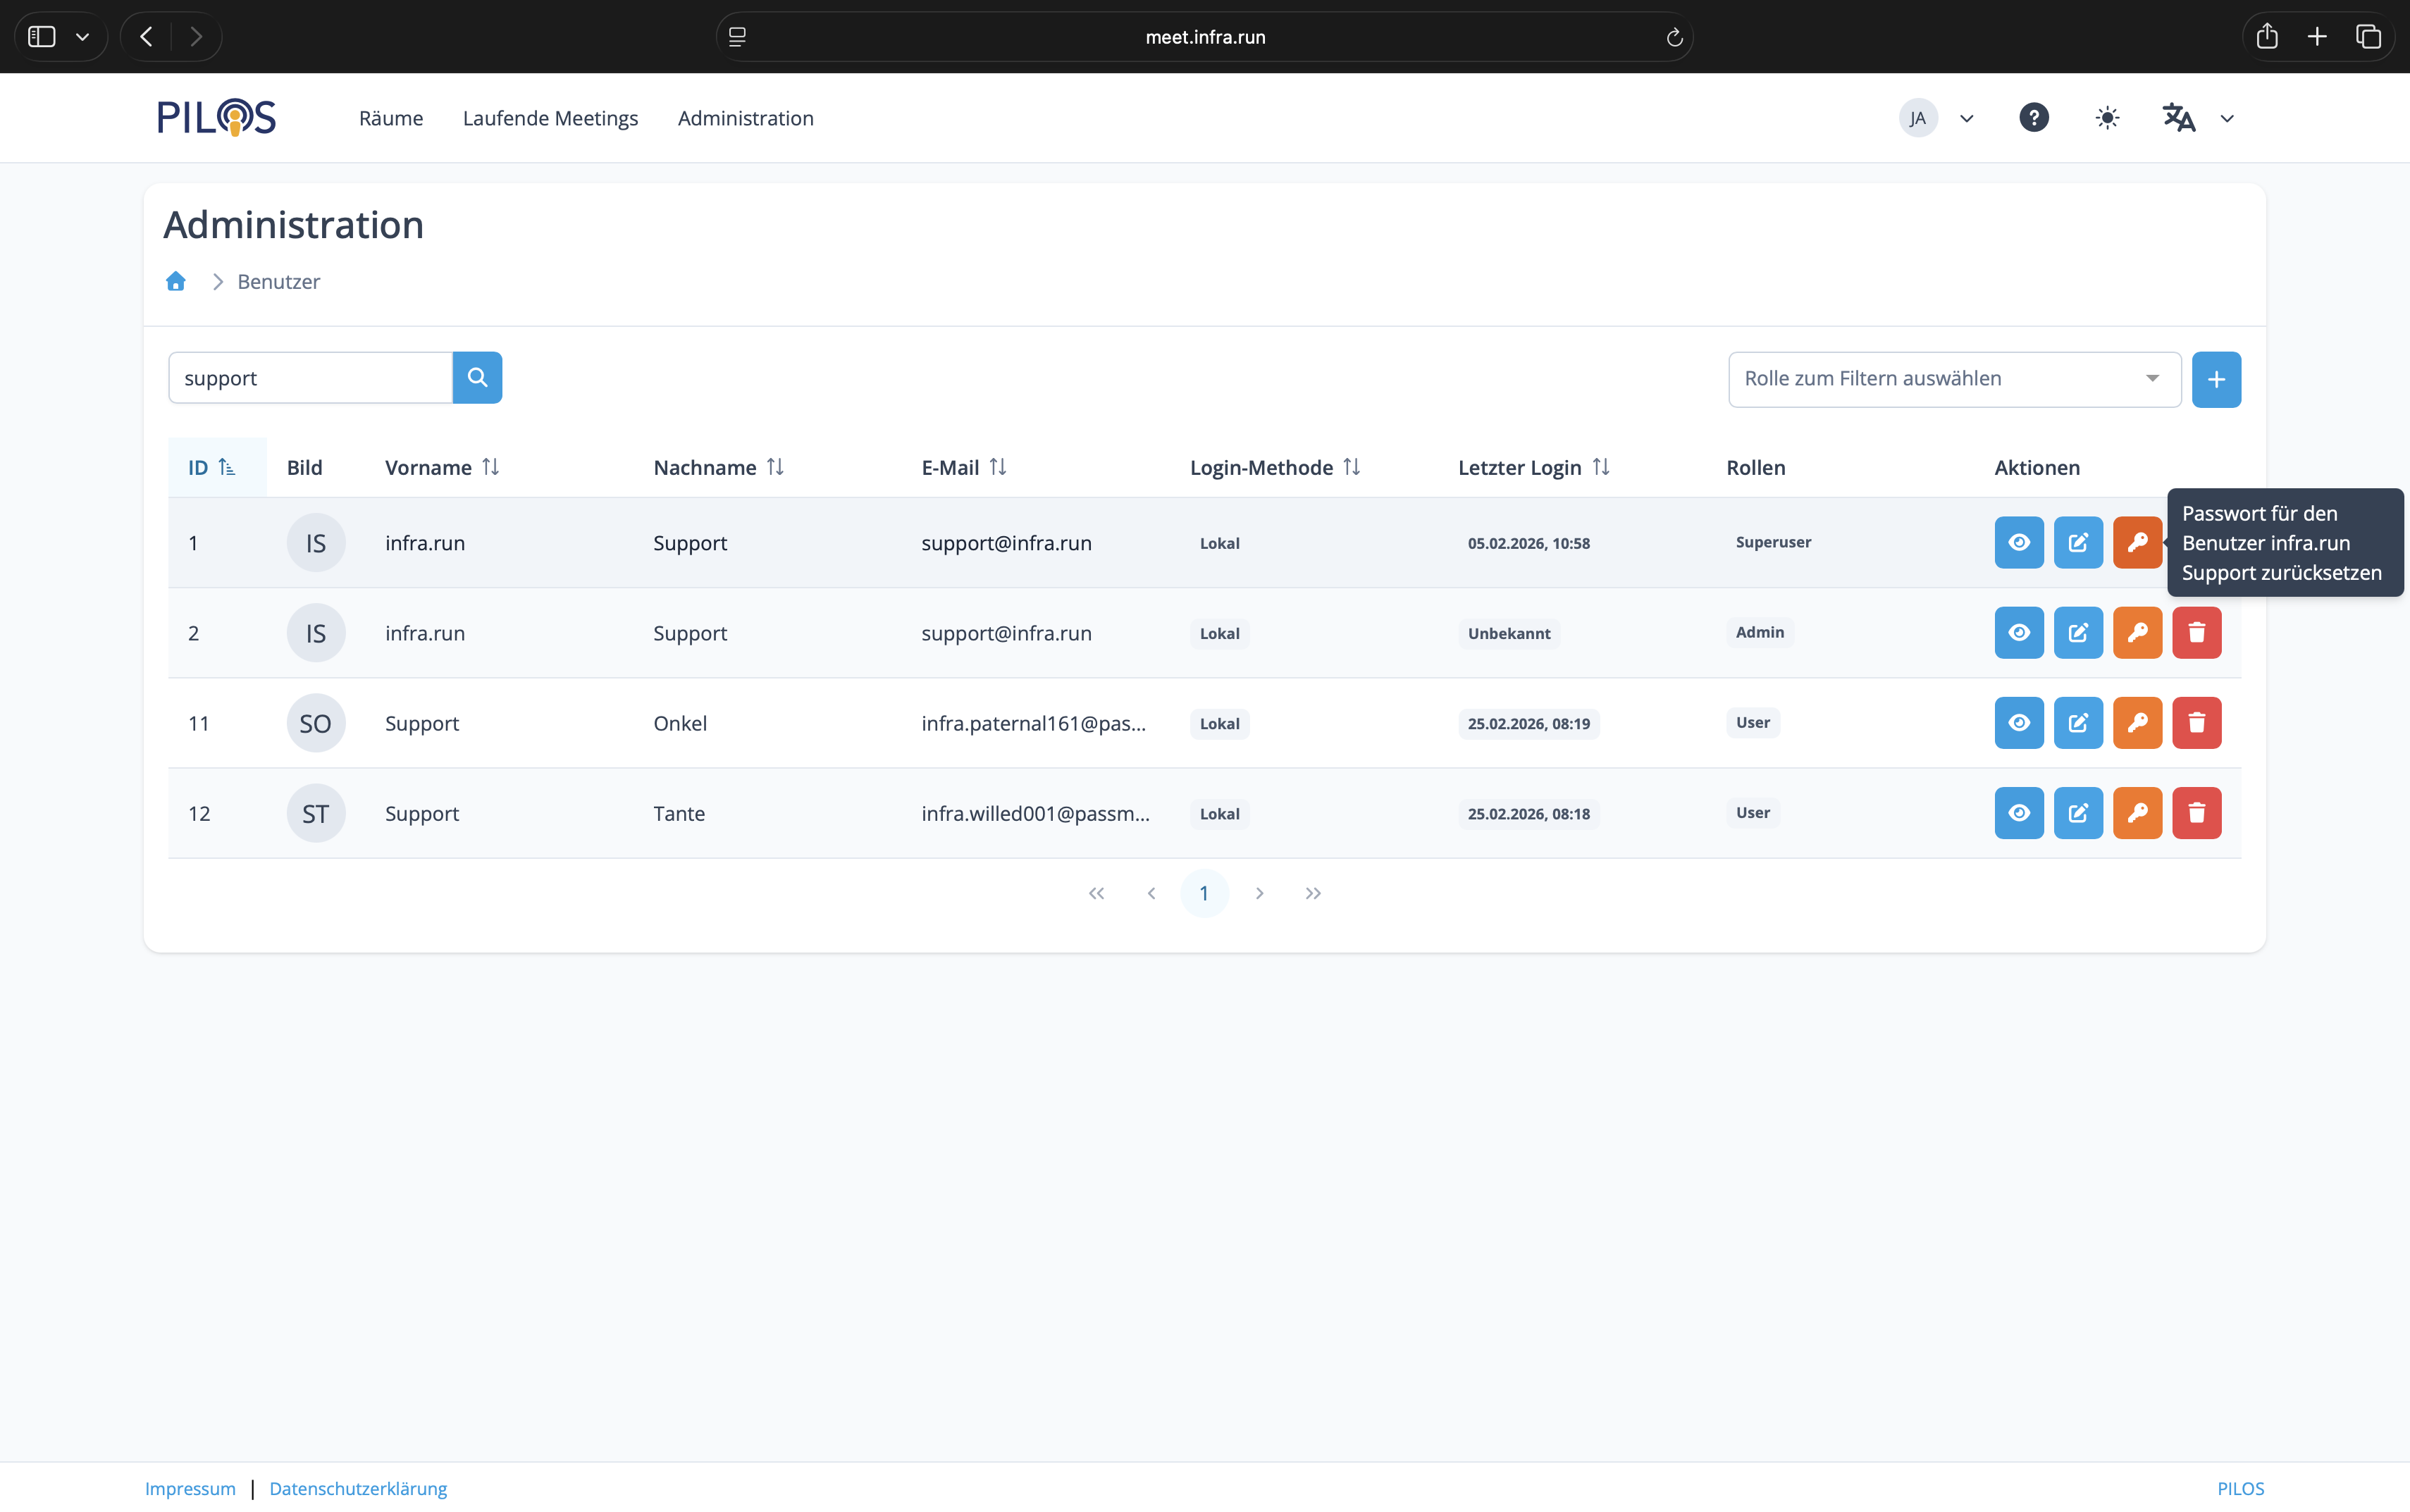Click the home breadcrumb icon

pyautogui.click(x=176, y=282)
